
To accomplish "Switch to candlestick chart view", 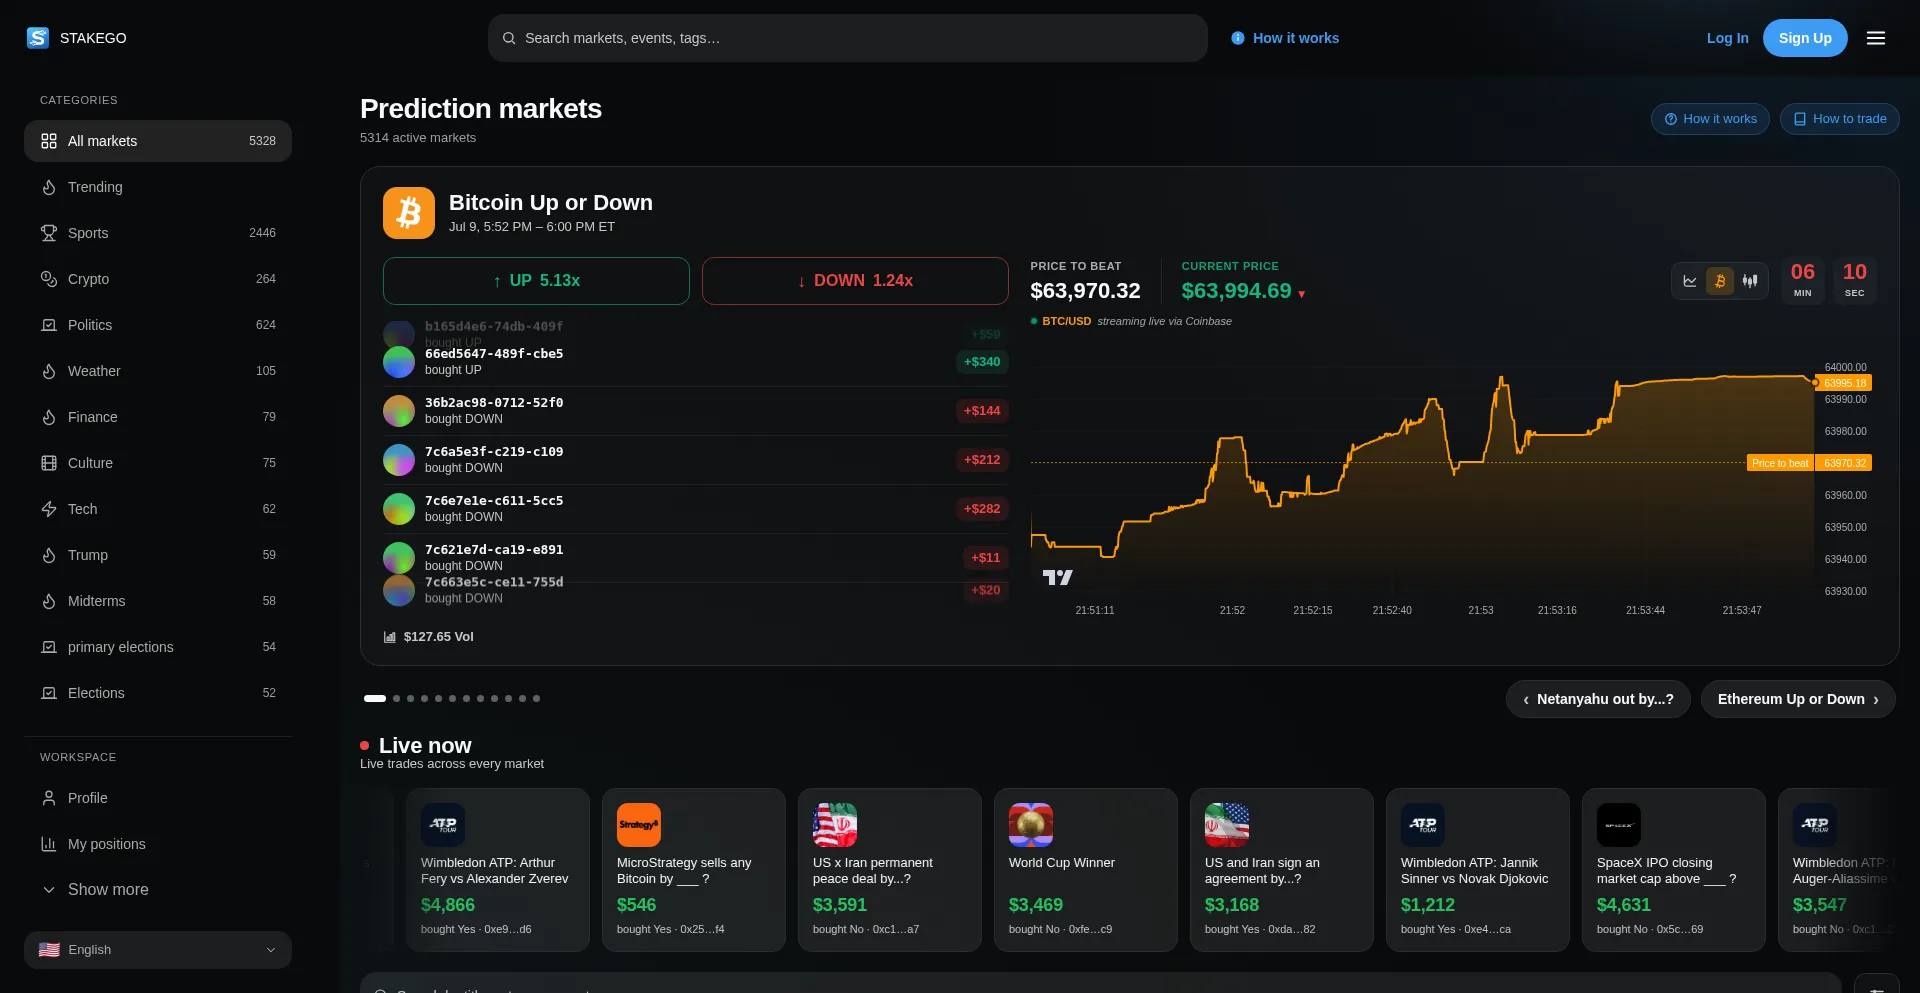I will point(1750,281).
